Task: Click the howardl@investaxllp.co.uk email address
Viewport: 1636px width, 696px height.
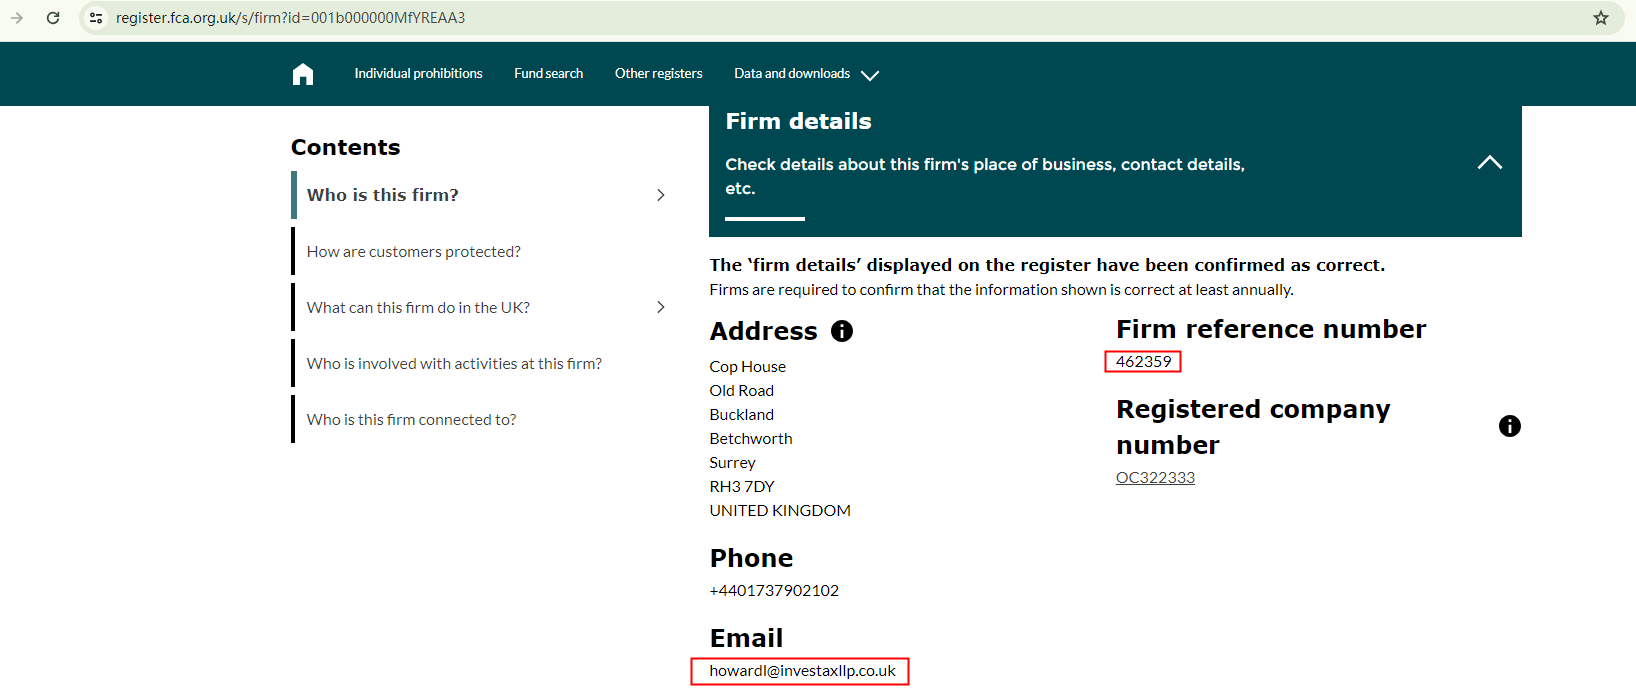Action: 802,671
